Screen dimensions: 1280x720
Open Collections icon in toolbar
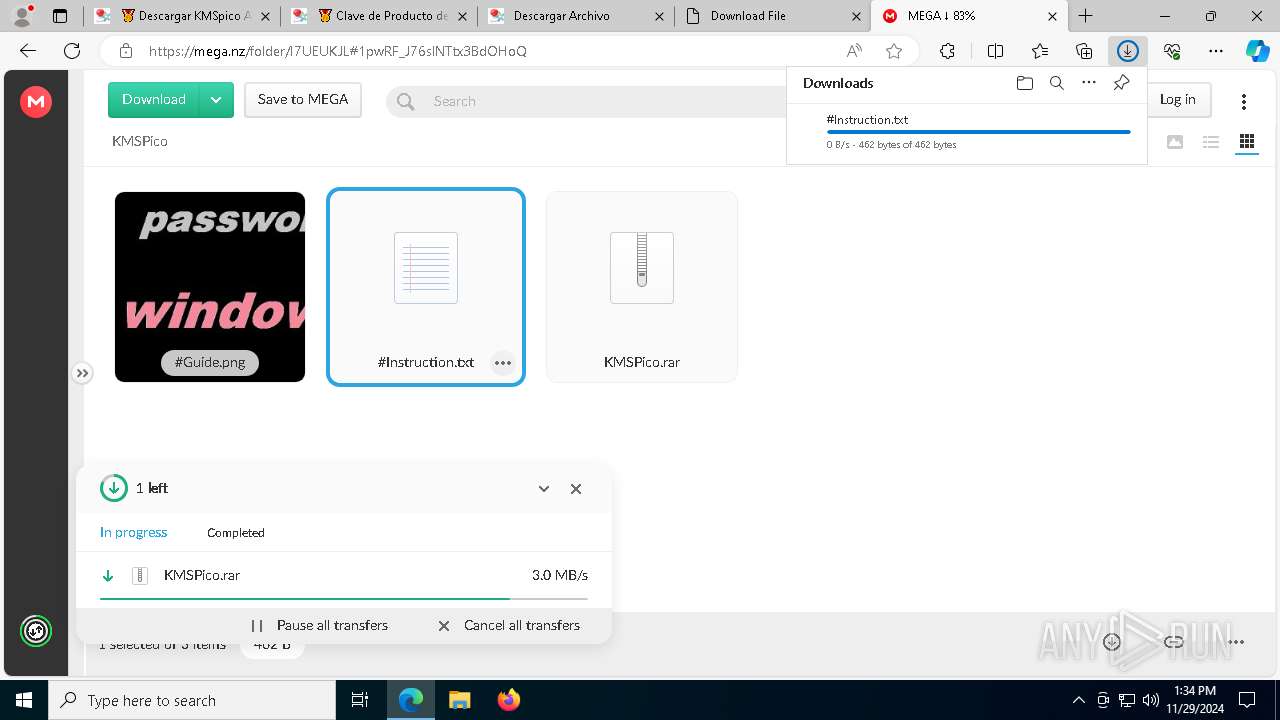click(1084, 51)
